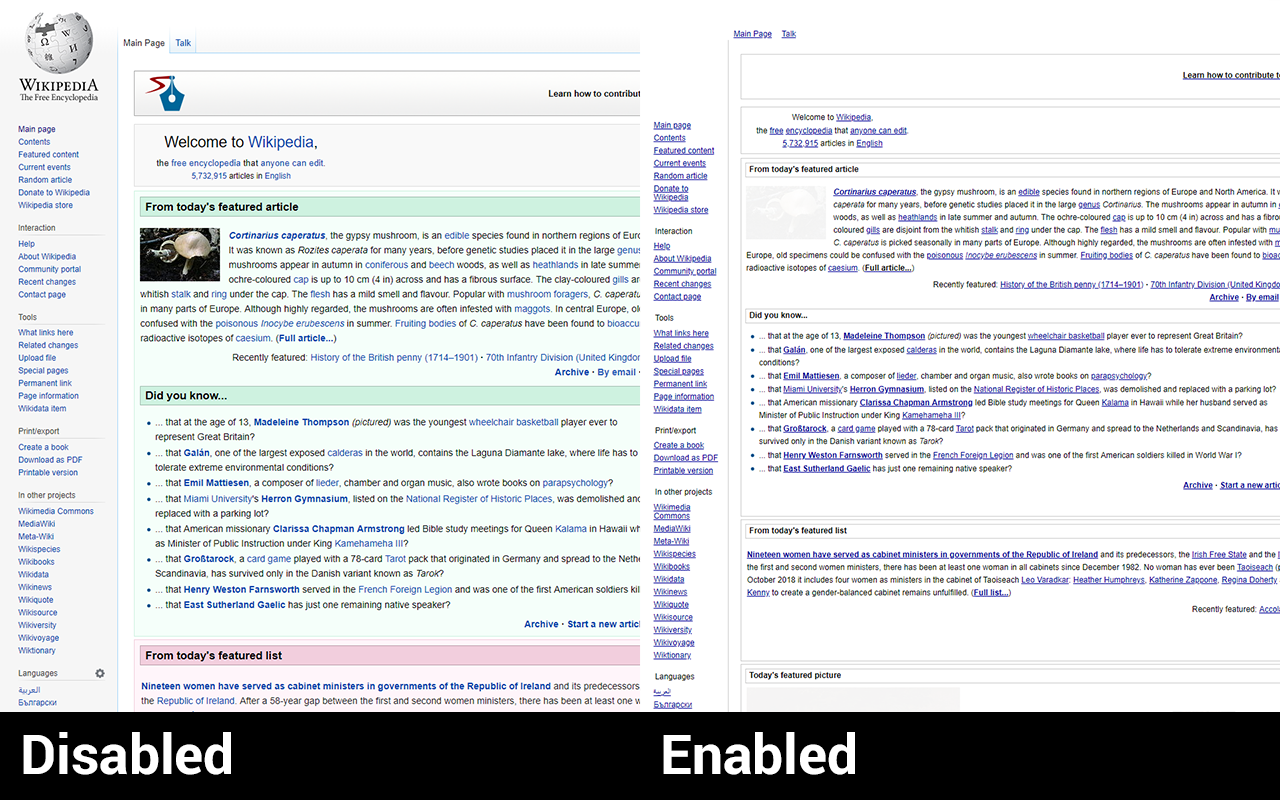Screen dimensions: 1280x800
Task: Click Cortinarius caperatus link on the Enabled page
Action: click(x=875, y=192)
